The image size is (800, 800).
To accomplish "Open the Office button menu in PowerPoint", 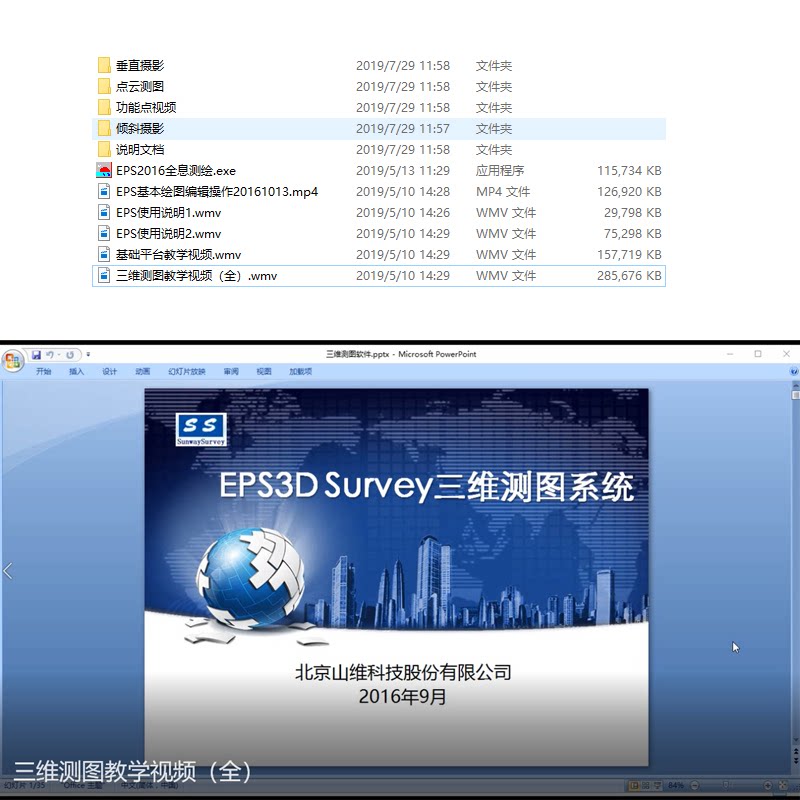I will click(12, 361).
